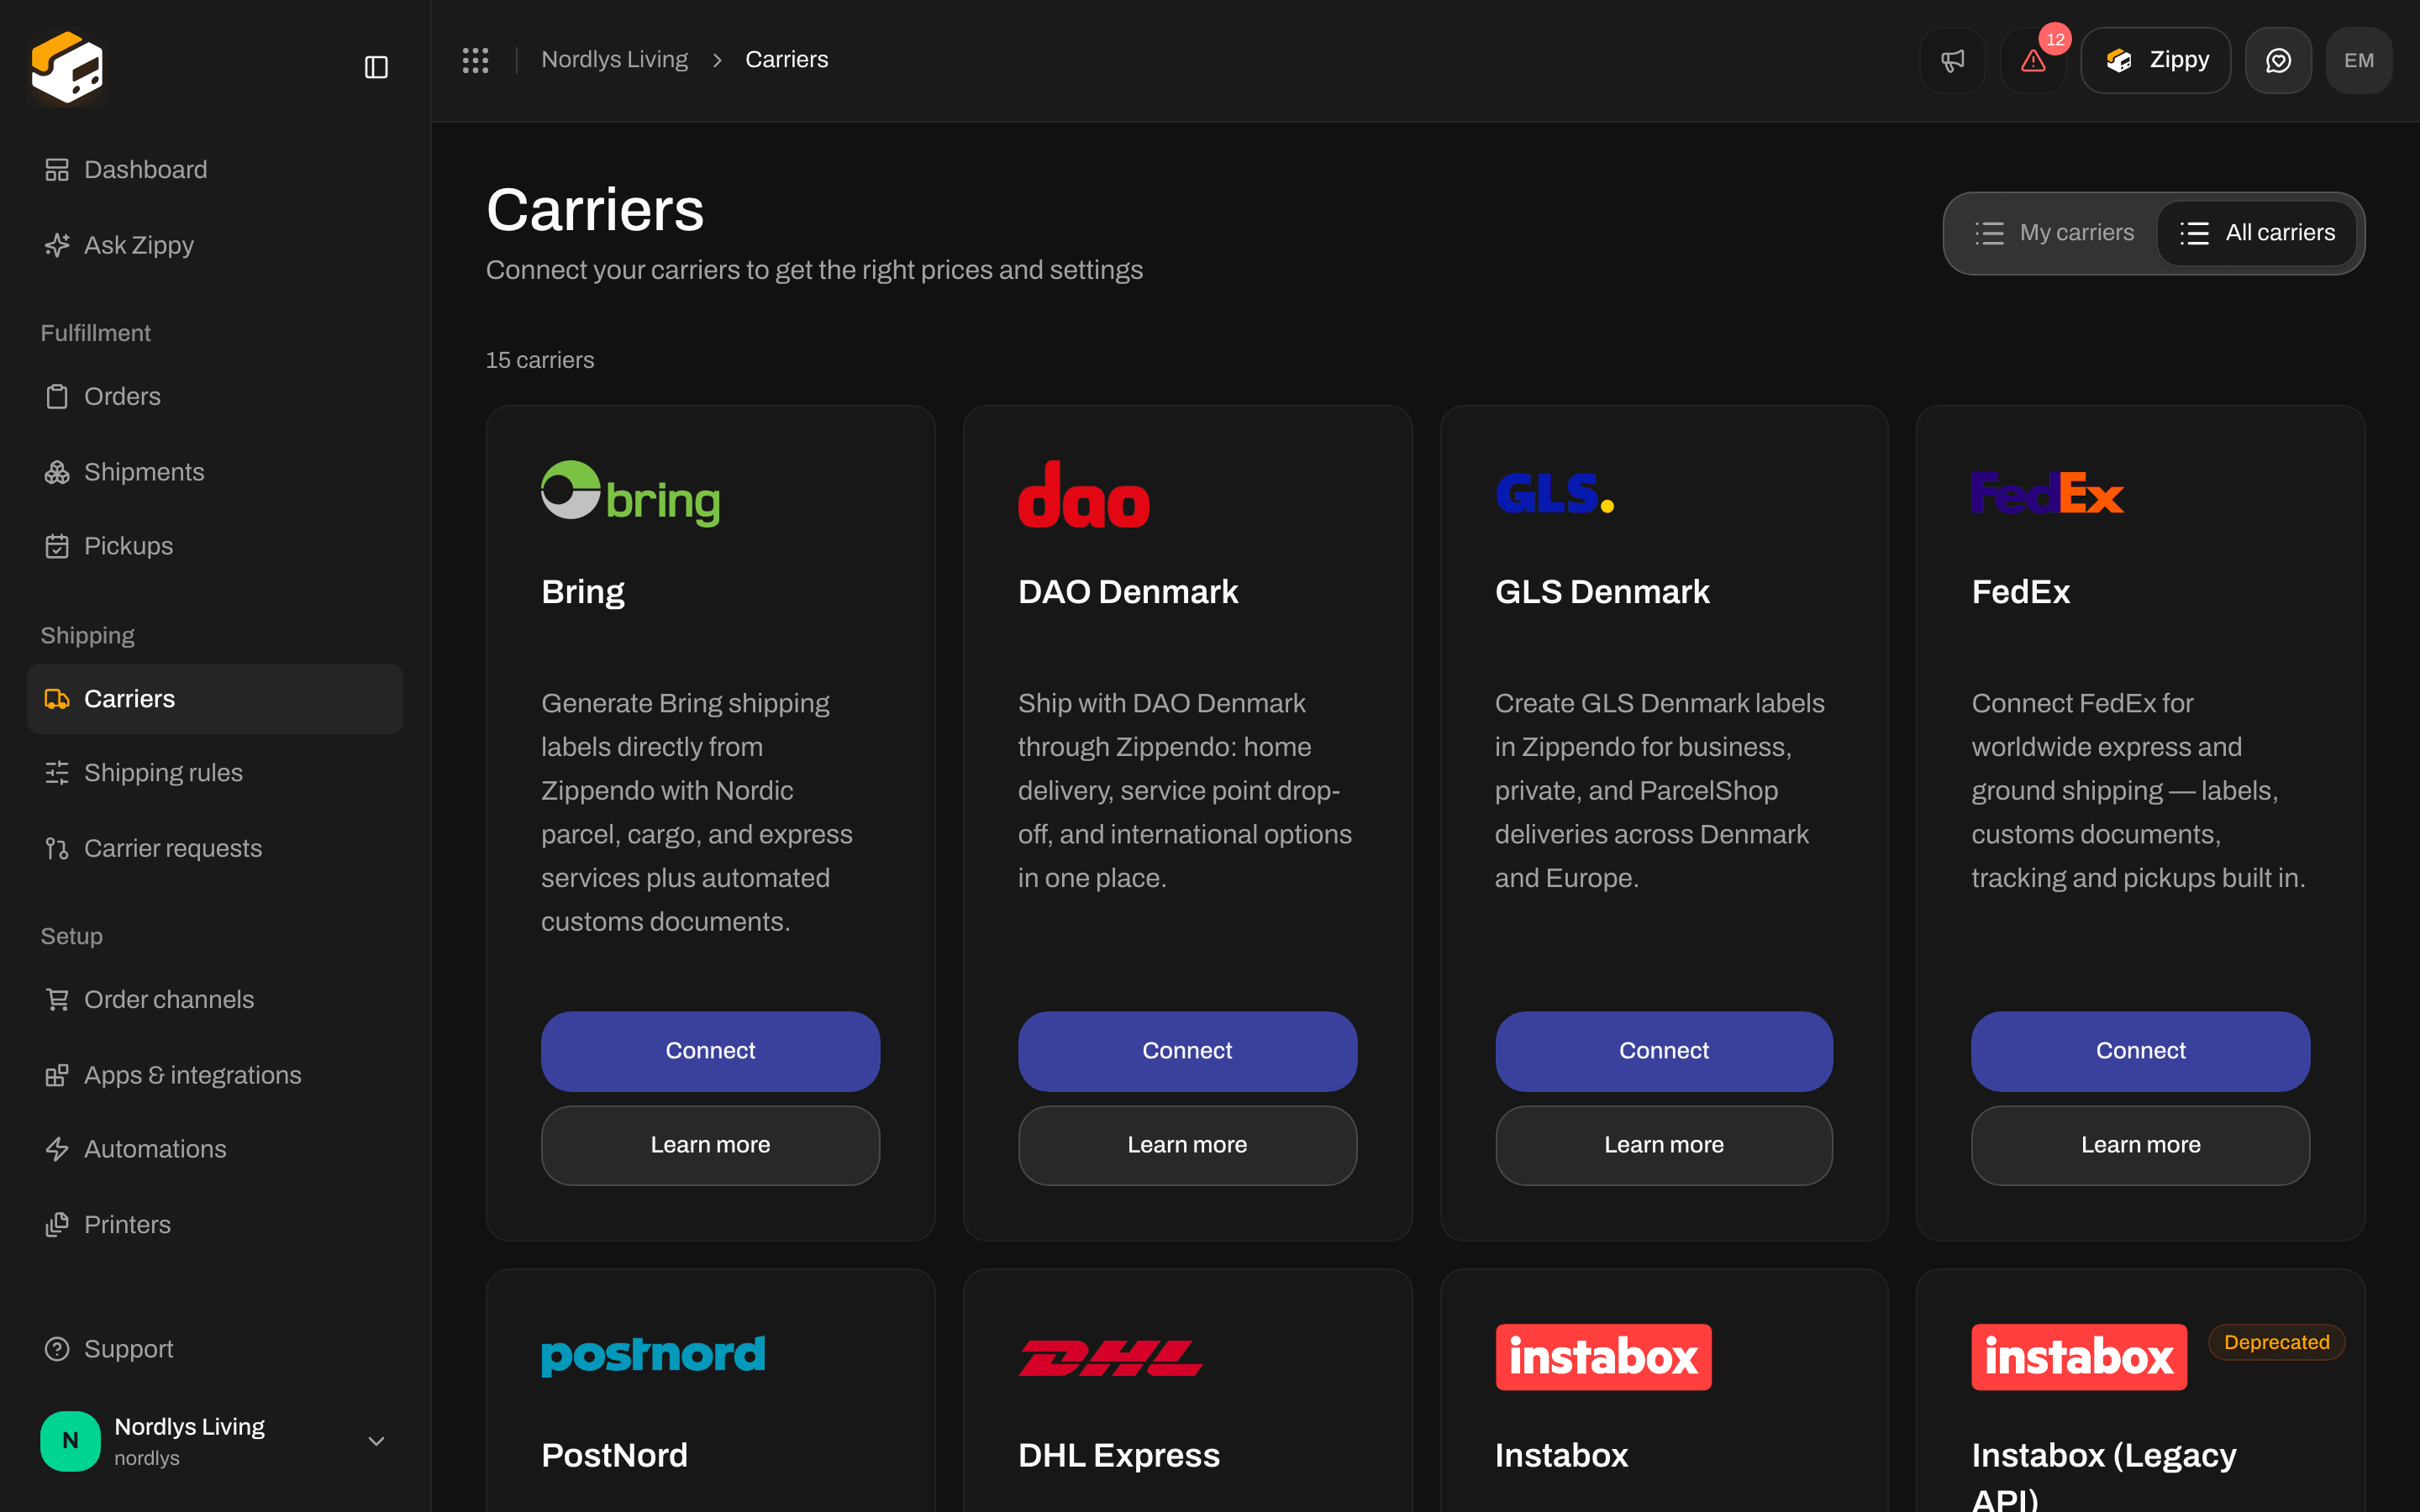Click the green N workspace avatar
This screenshot has width=2420, height=1512.
(x=70, y=1441)
